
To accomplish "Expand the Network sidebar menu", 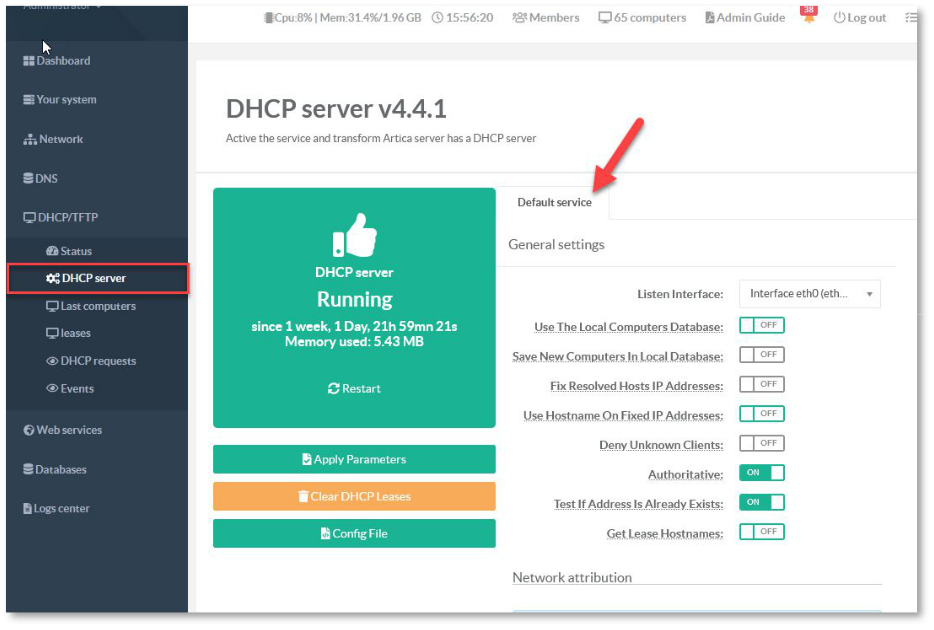I will [54, 140].
